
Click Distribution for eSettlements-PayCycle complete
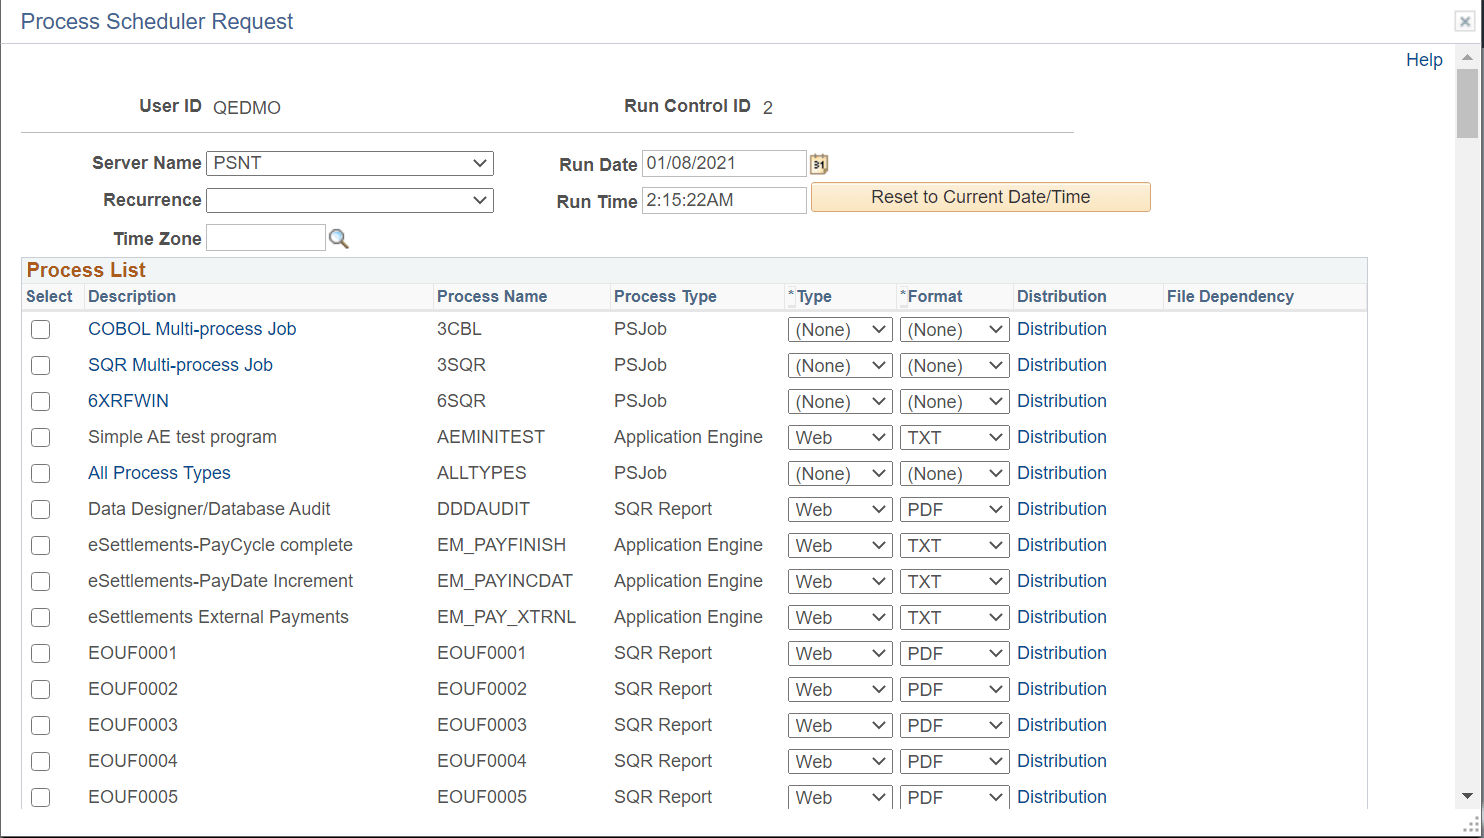pos(1062,545)
